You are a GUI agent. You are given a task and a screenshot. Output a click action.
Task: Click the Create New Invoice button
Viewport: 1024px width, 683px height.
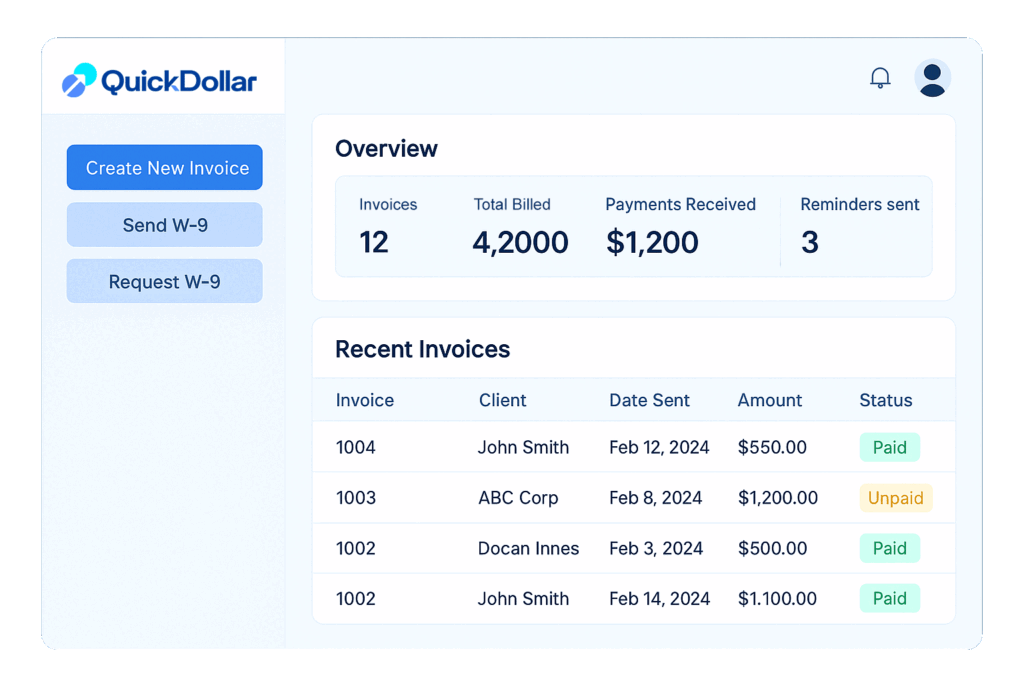tap(165, 168)
